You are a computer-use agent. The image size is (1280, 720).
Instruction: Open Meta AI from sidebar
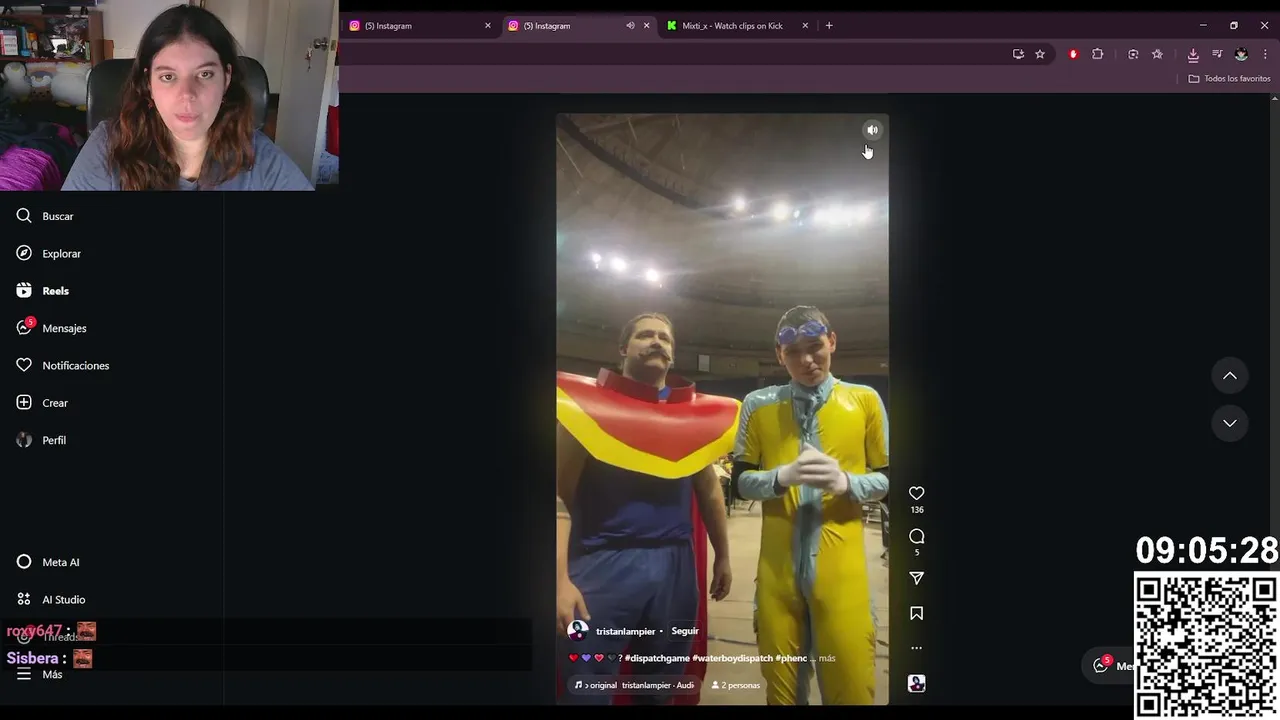(x=48, y=562)
